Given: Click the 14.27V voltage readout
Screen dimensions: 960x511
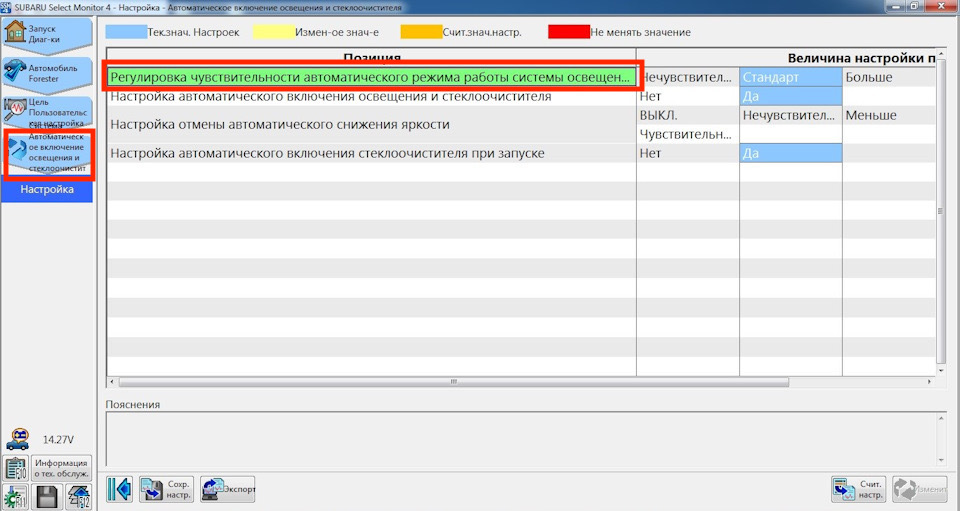Looking at the screenshot, I should (x=58, y=439).
